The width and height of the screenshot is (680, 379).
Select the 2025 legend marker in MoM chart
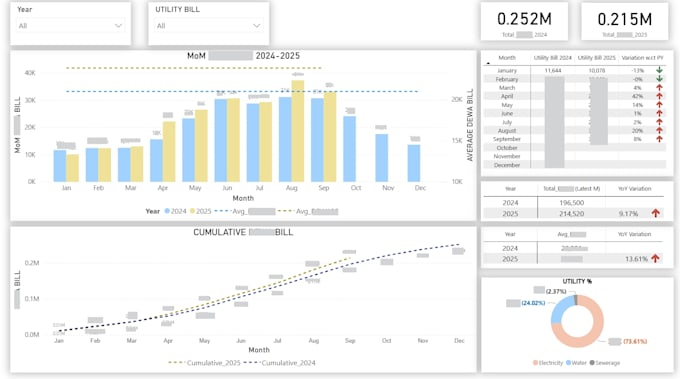point(192,211)
